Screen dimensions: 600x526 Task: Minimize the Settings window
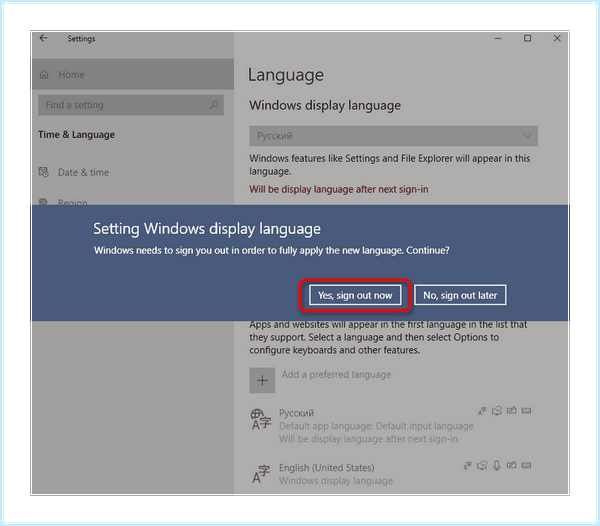click(x=498, y=38)
